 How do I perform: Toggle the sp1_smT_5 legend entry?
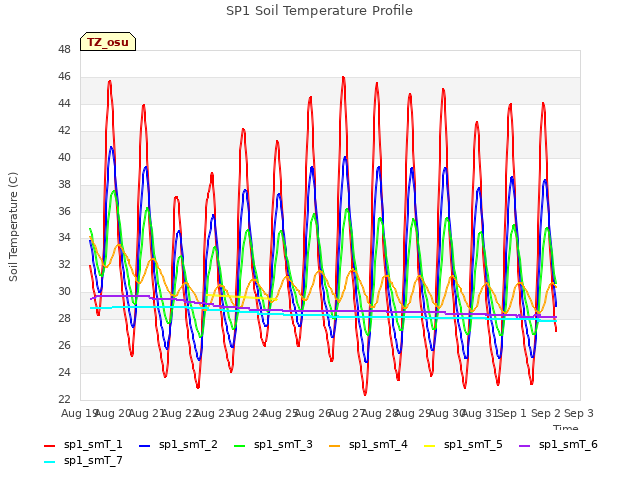463,445
